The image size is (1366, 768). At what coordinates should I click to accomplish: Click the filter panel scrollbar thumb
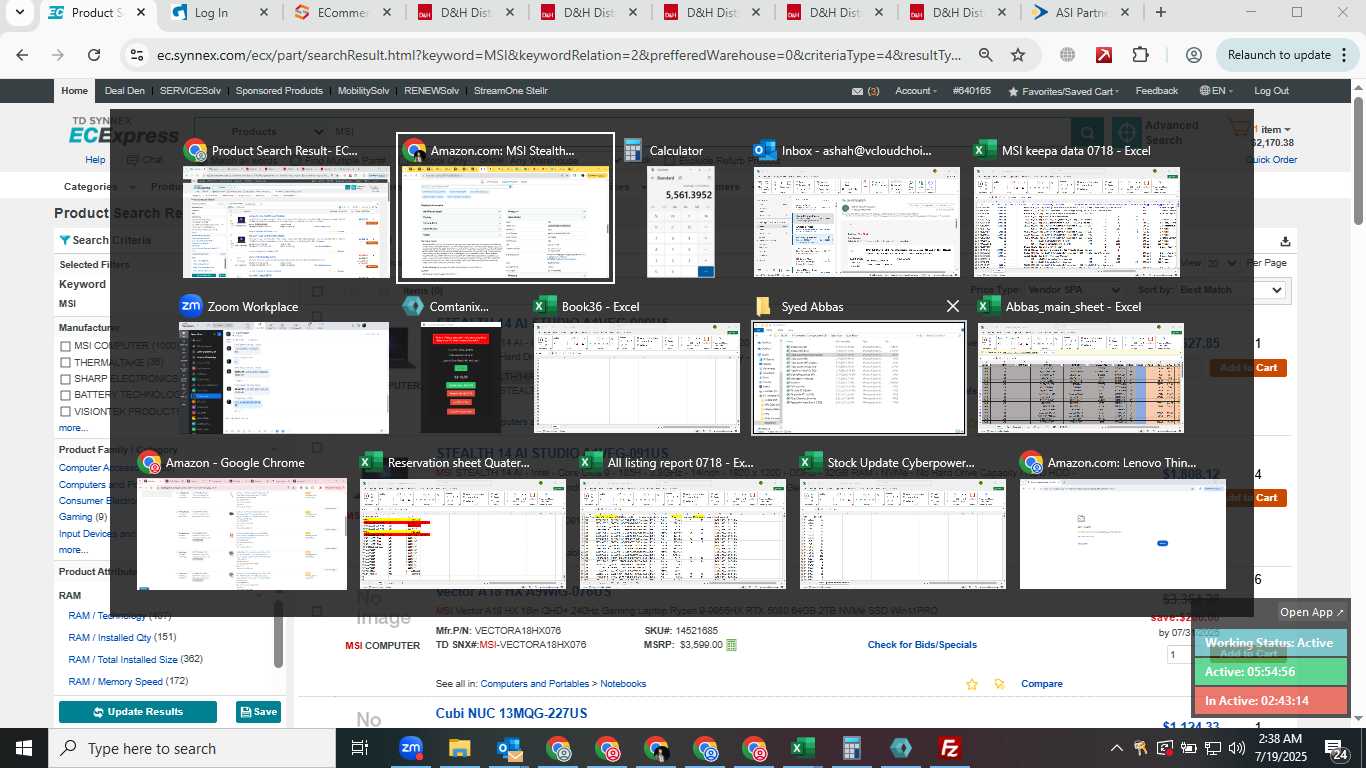[x=278, y=634]
